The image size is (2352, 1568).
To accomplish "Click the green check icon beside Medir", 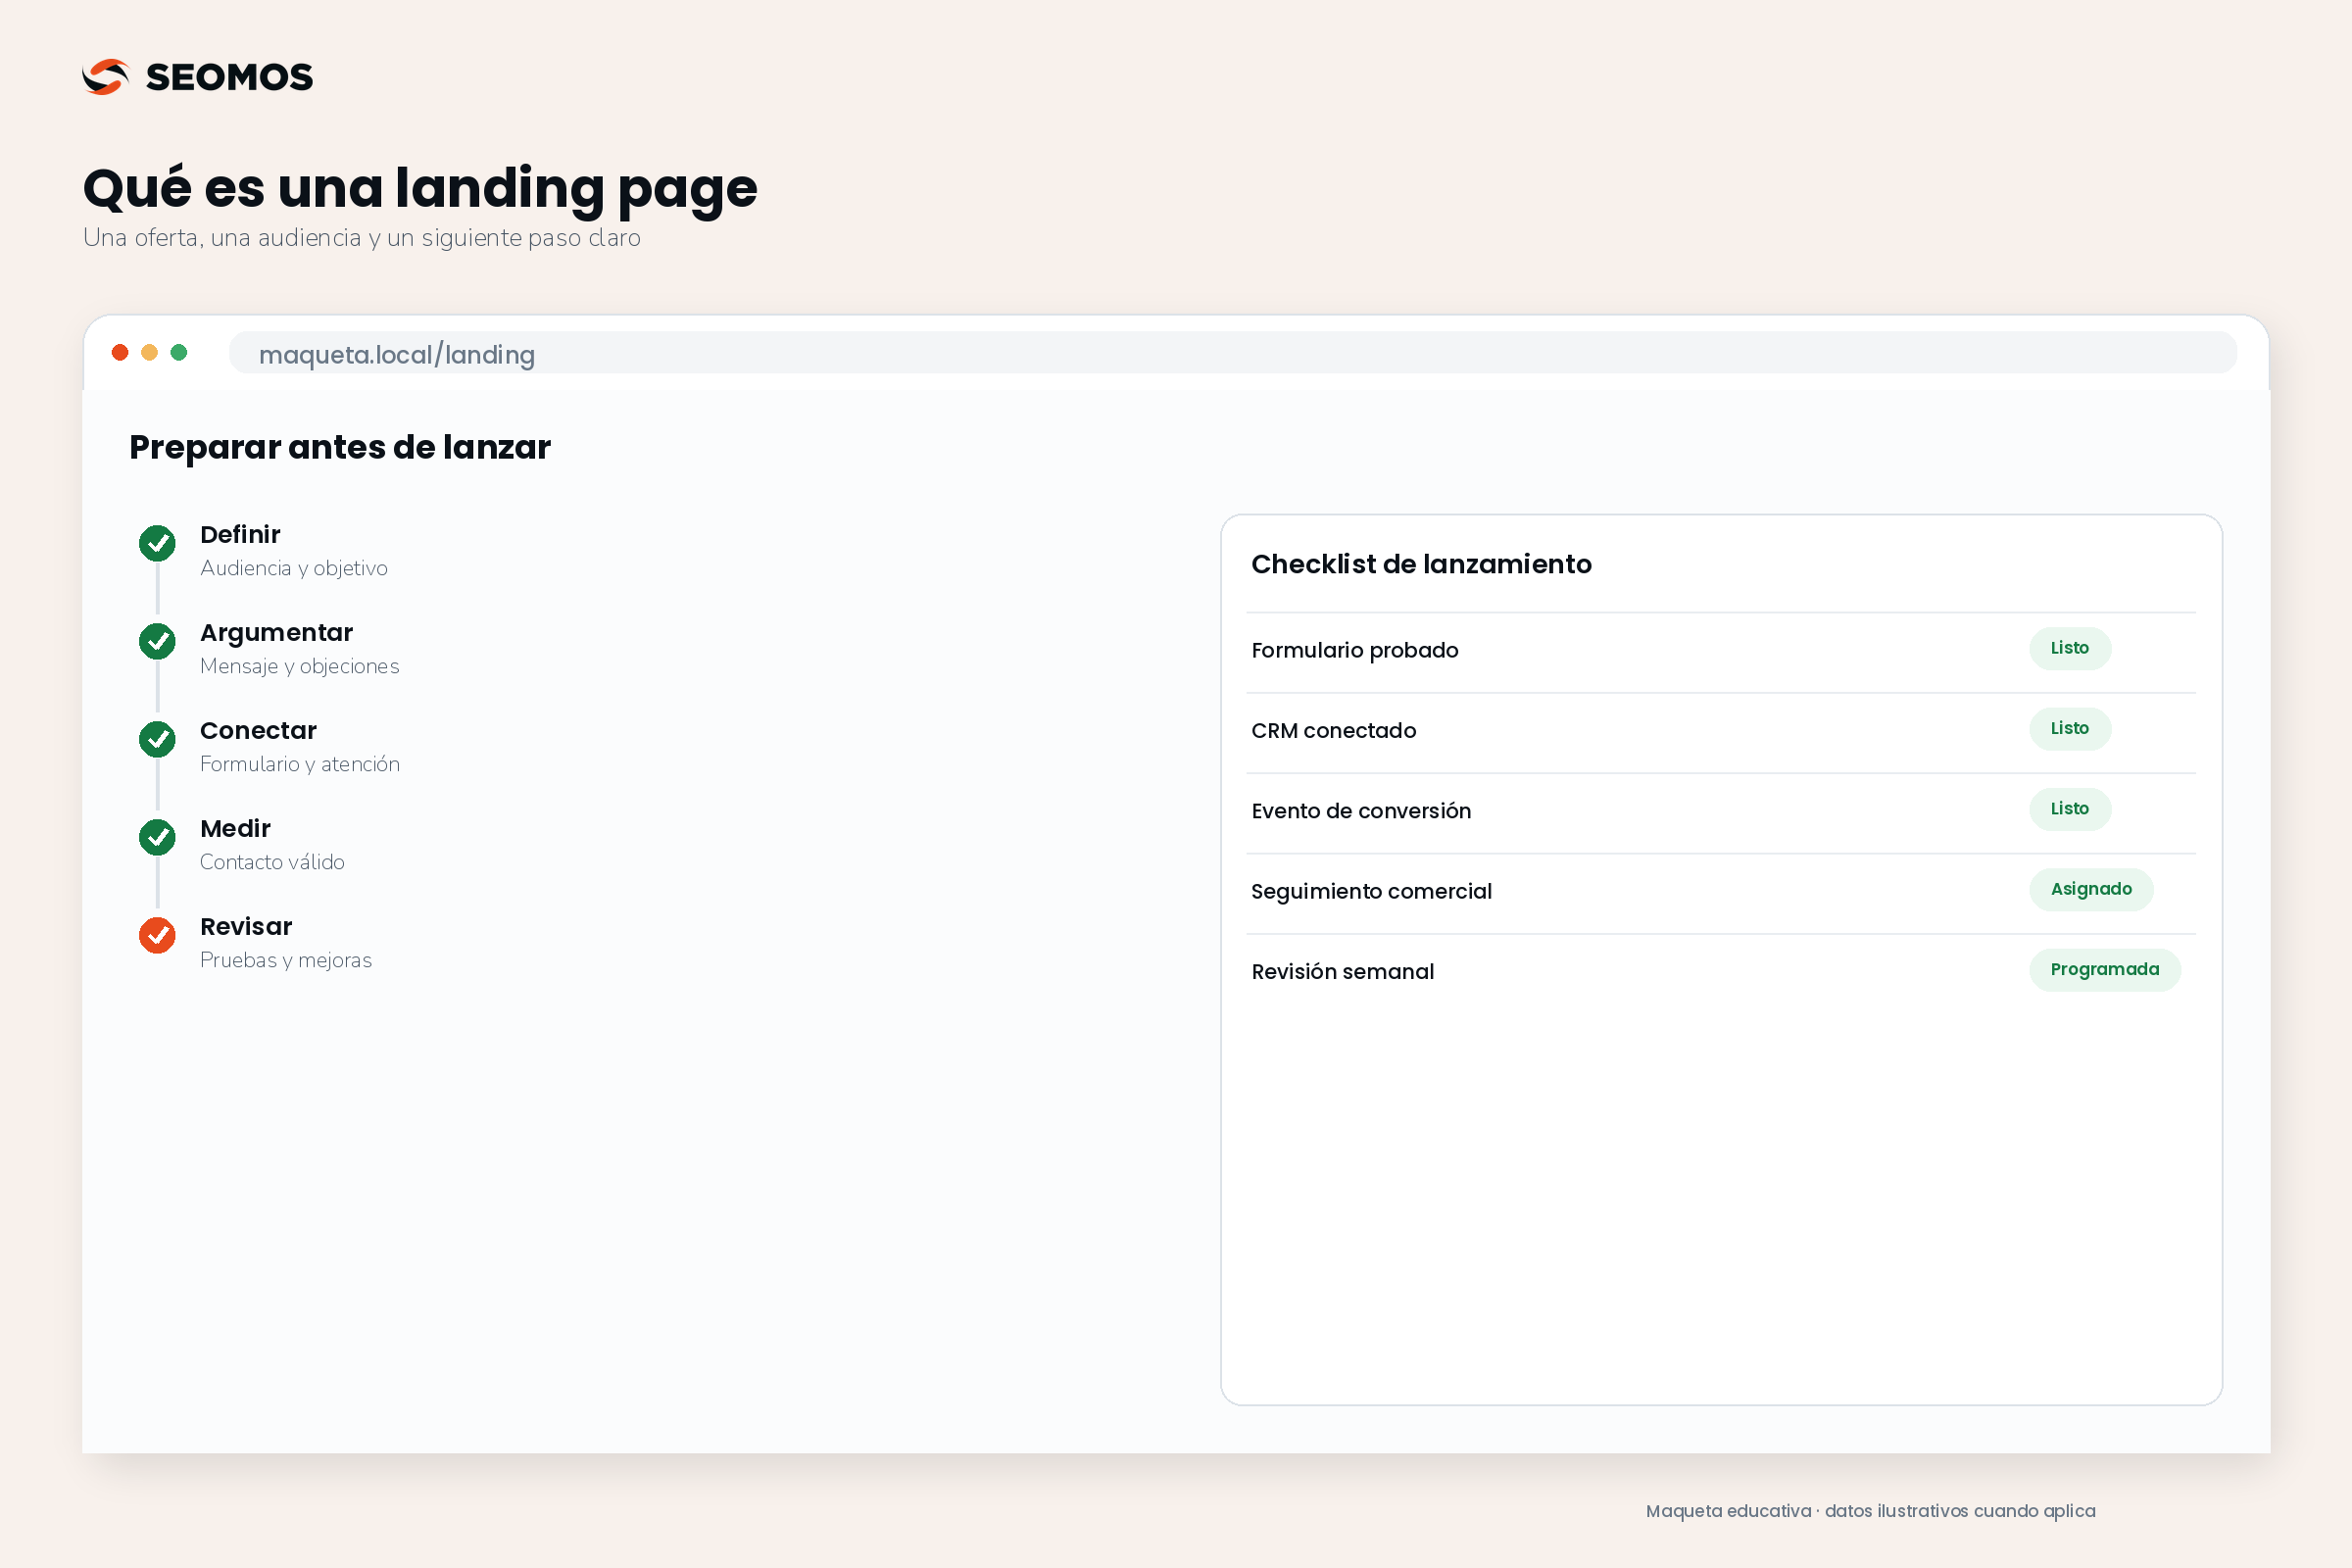I will coord(157,837).
